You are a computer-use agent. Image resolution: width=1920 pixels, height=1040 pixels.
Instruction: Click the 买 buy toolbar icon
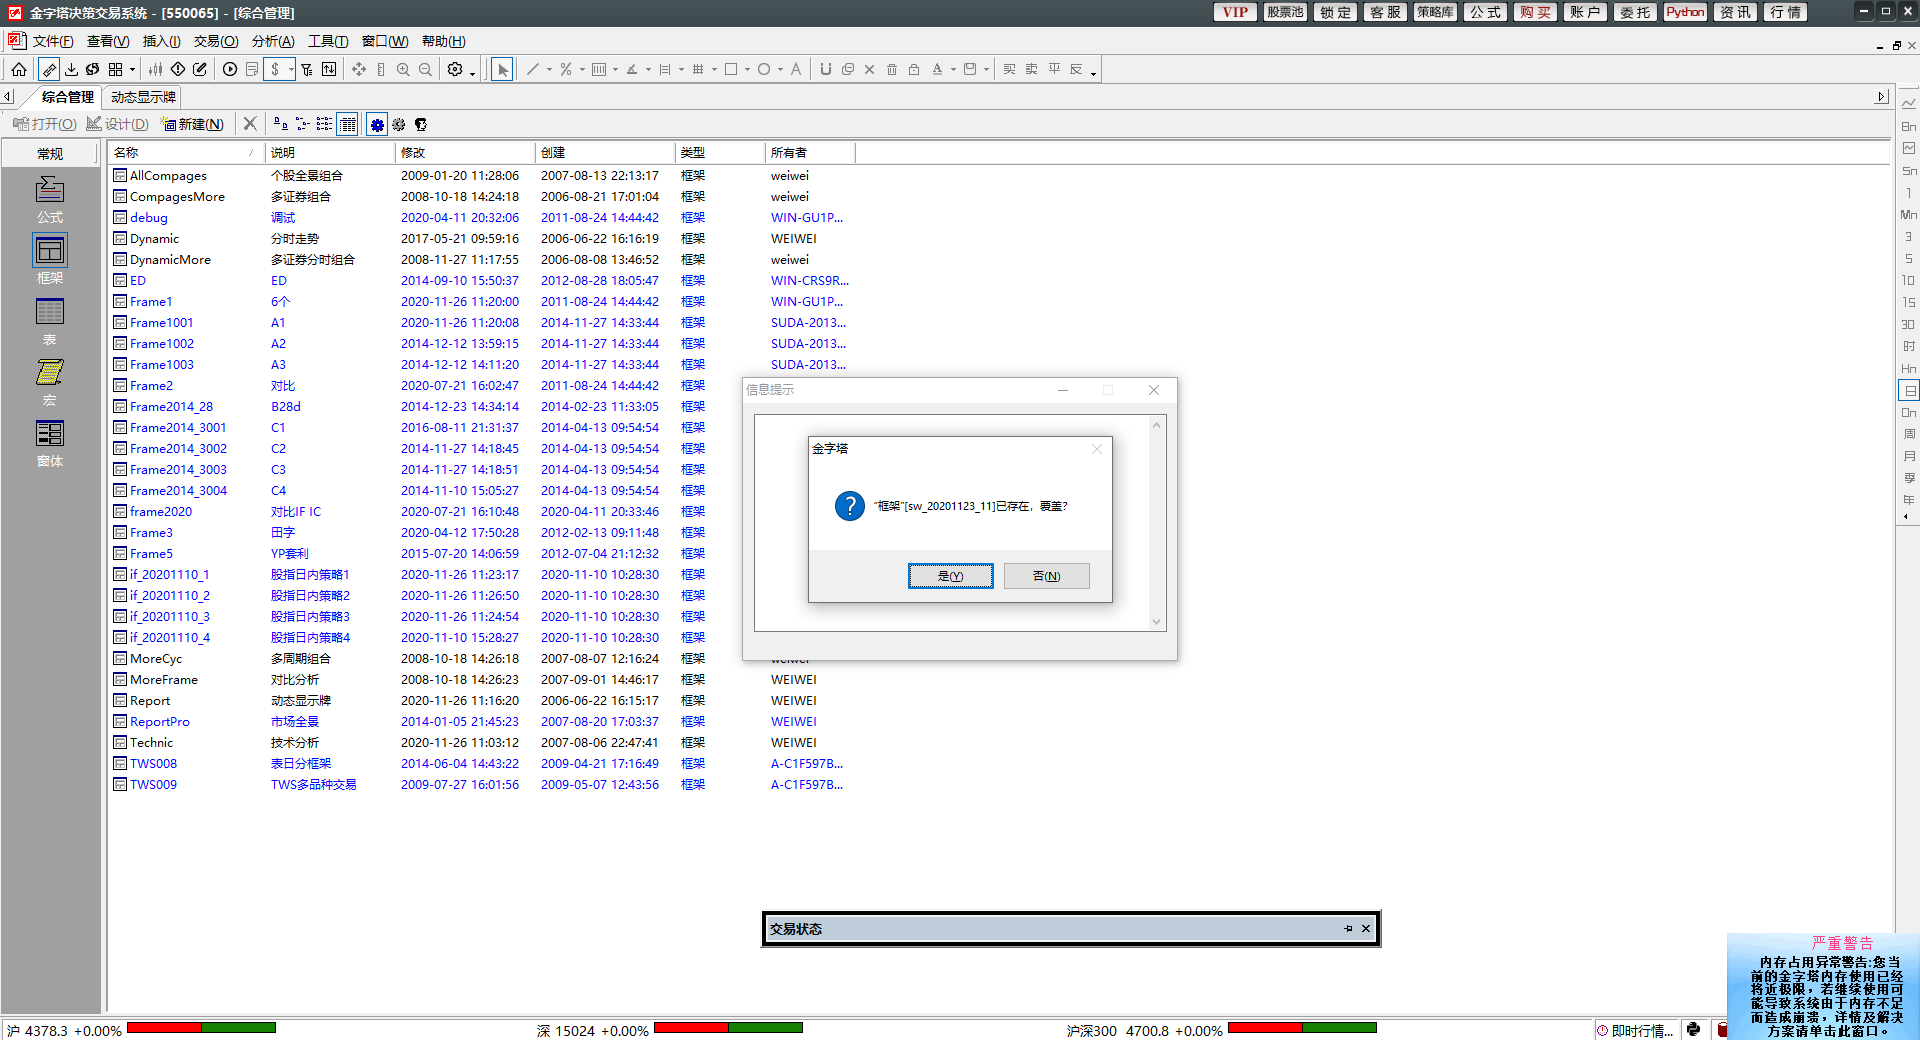coord(1009,69)
